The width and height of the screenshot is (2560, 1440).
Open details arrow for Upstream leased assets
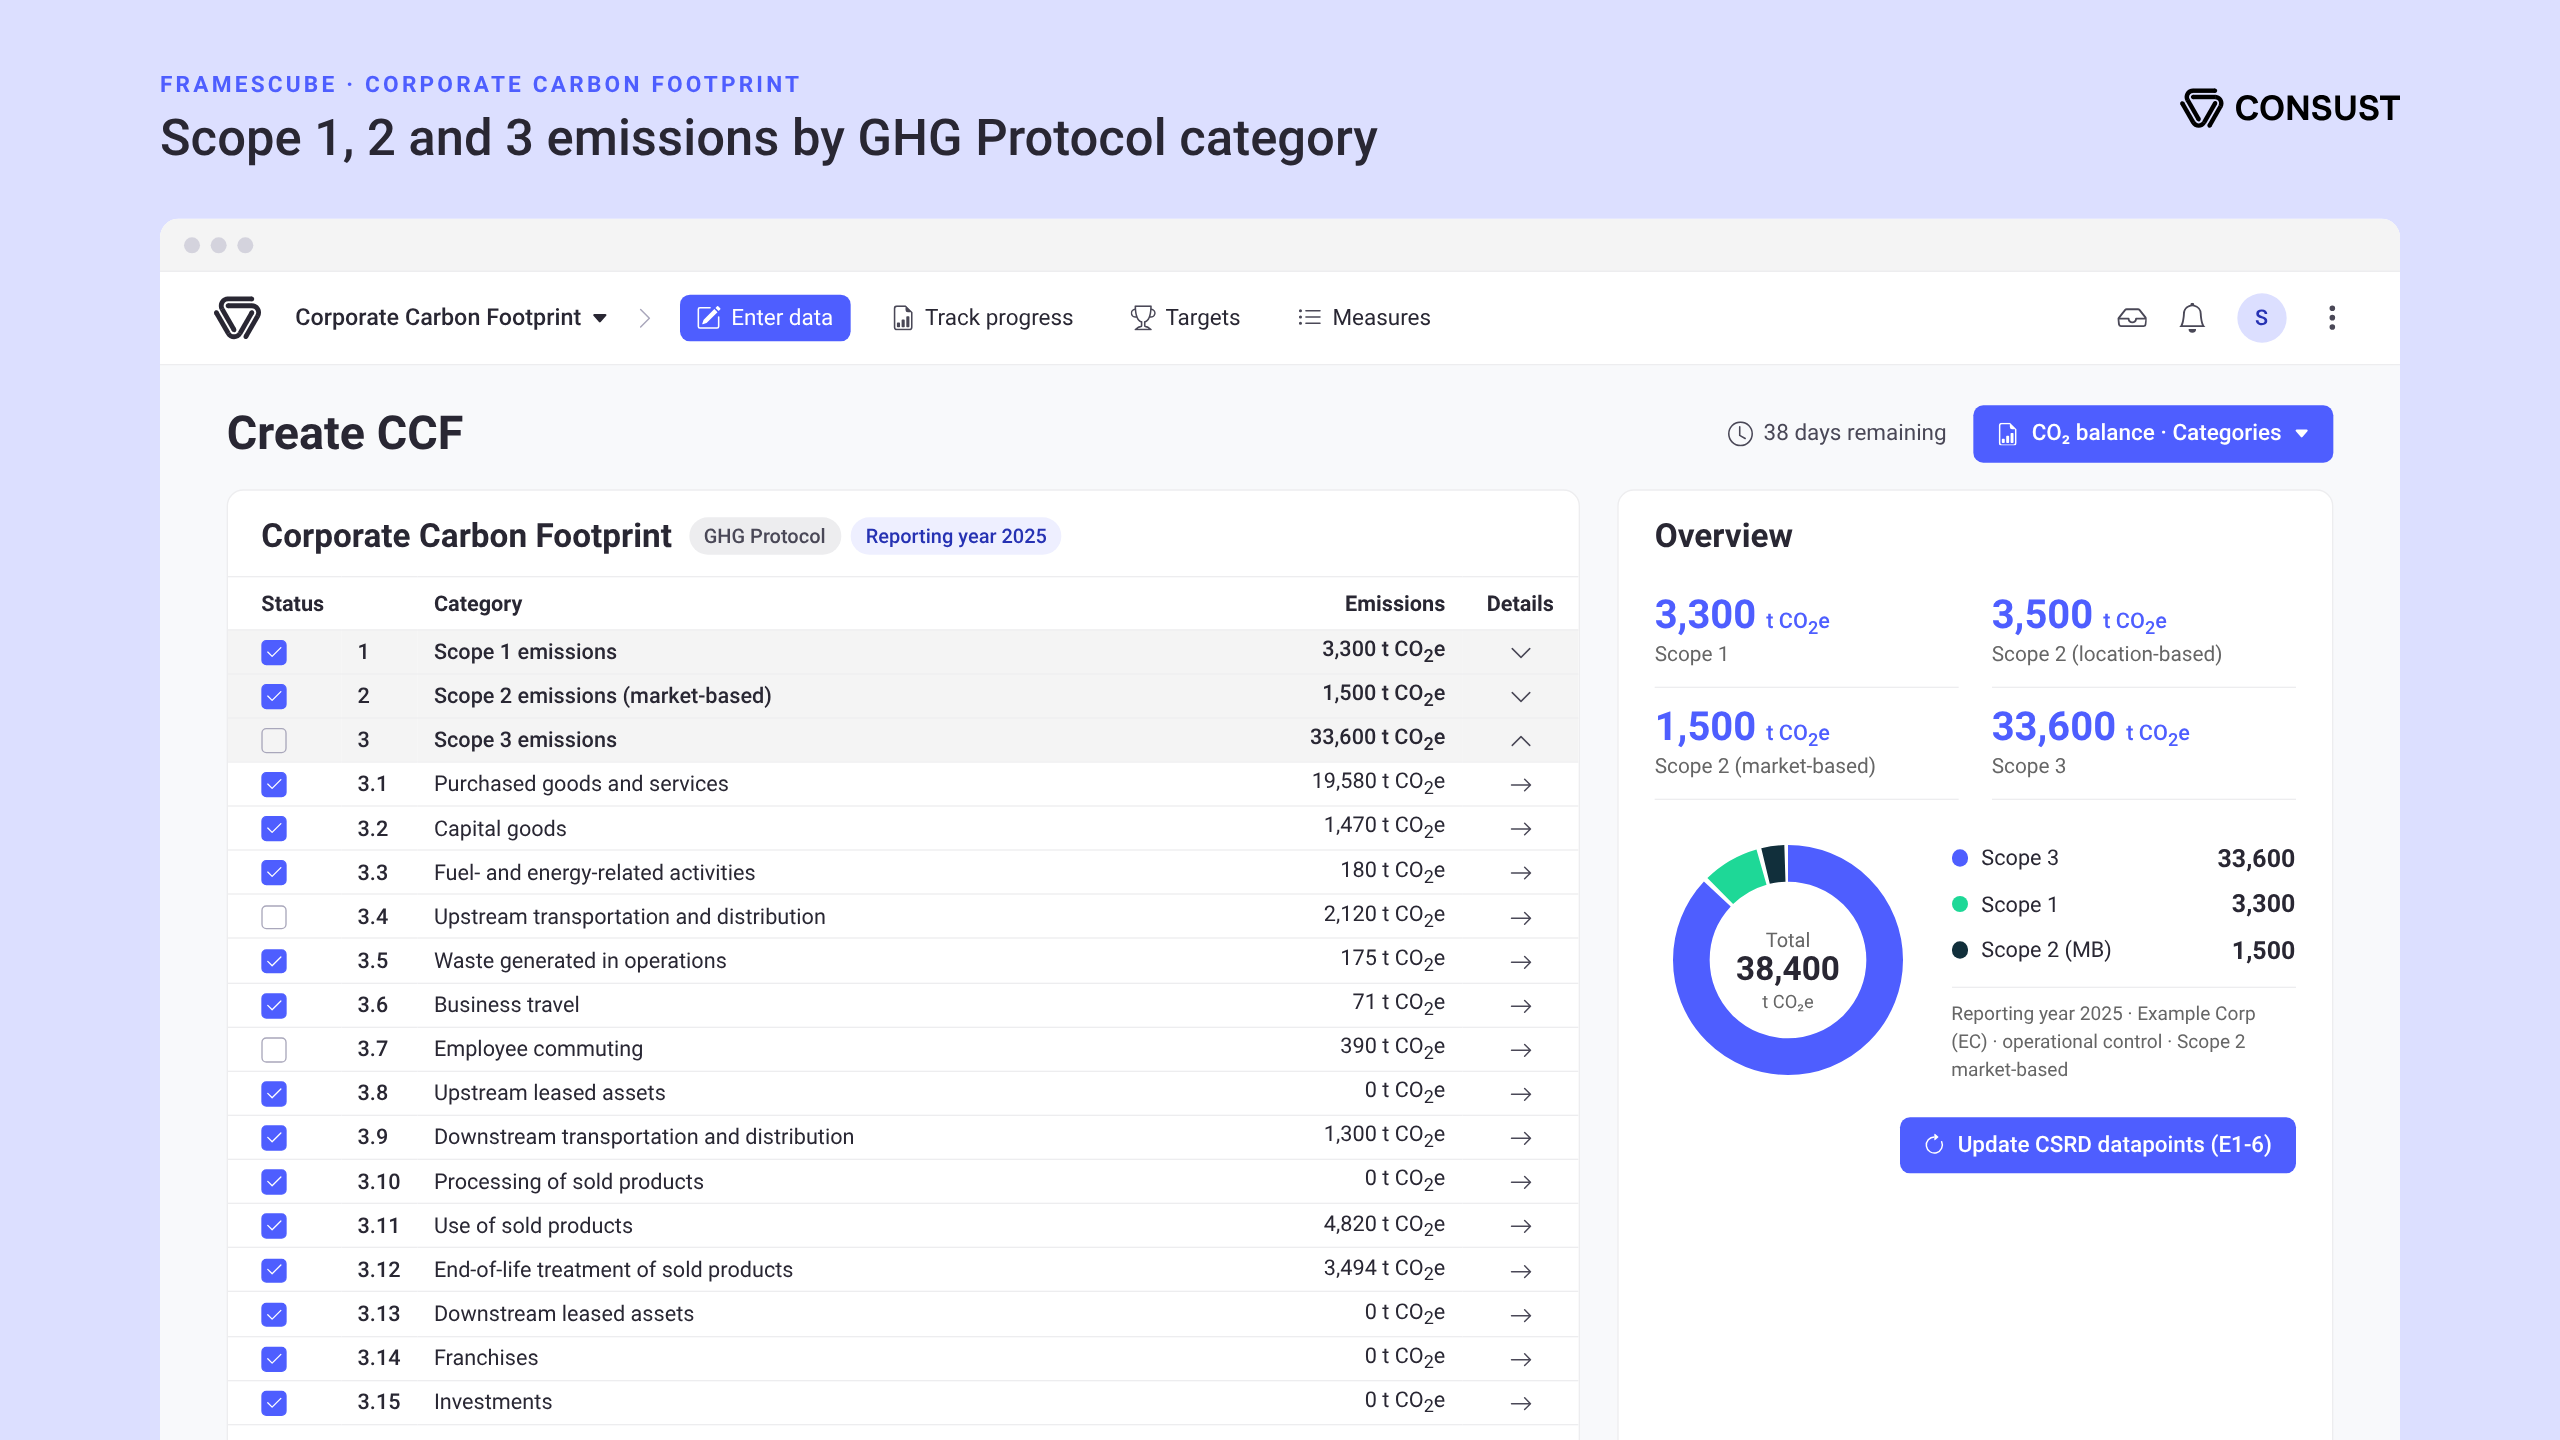click(1521, 1094)
